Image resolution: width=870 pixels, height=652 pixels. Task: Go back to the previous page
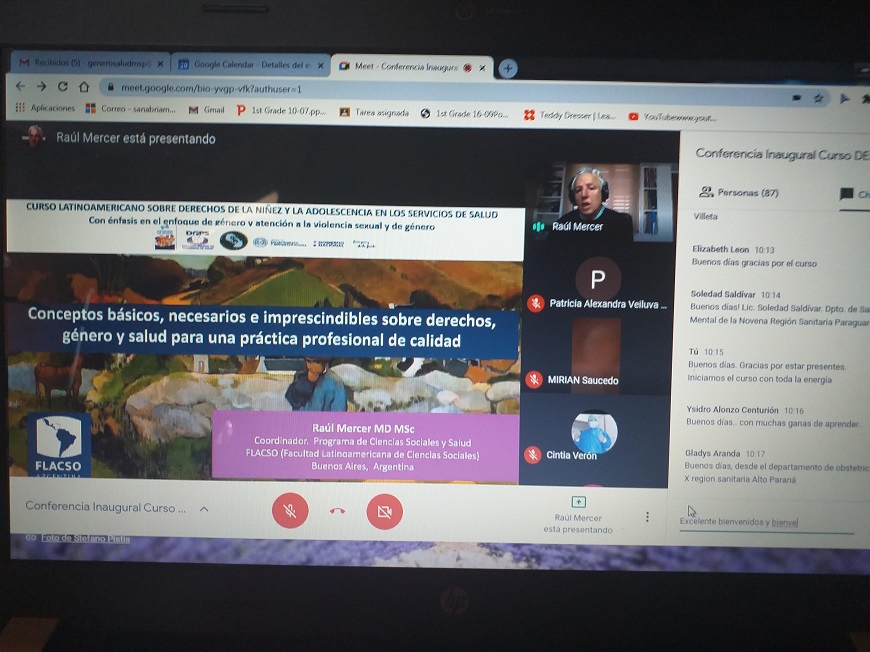(x=21, y=86)
